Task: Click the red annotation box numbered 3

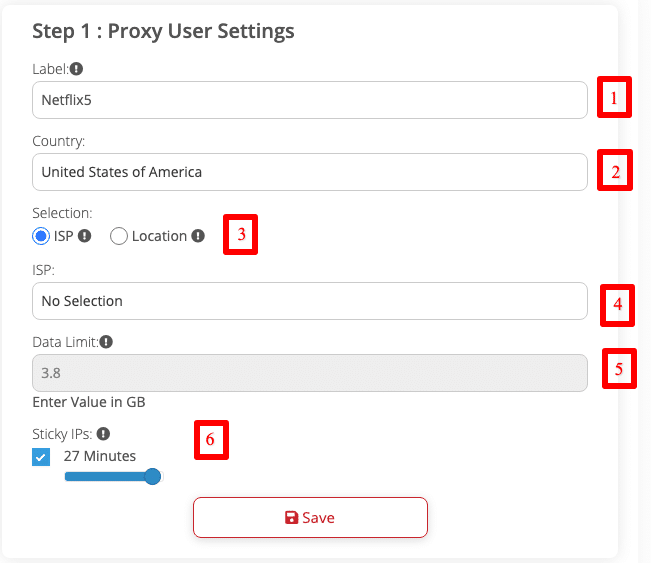Action: click(x=240, y=235)
